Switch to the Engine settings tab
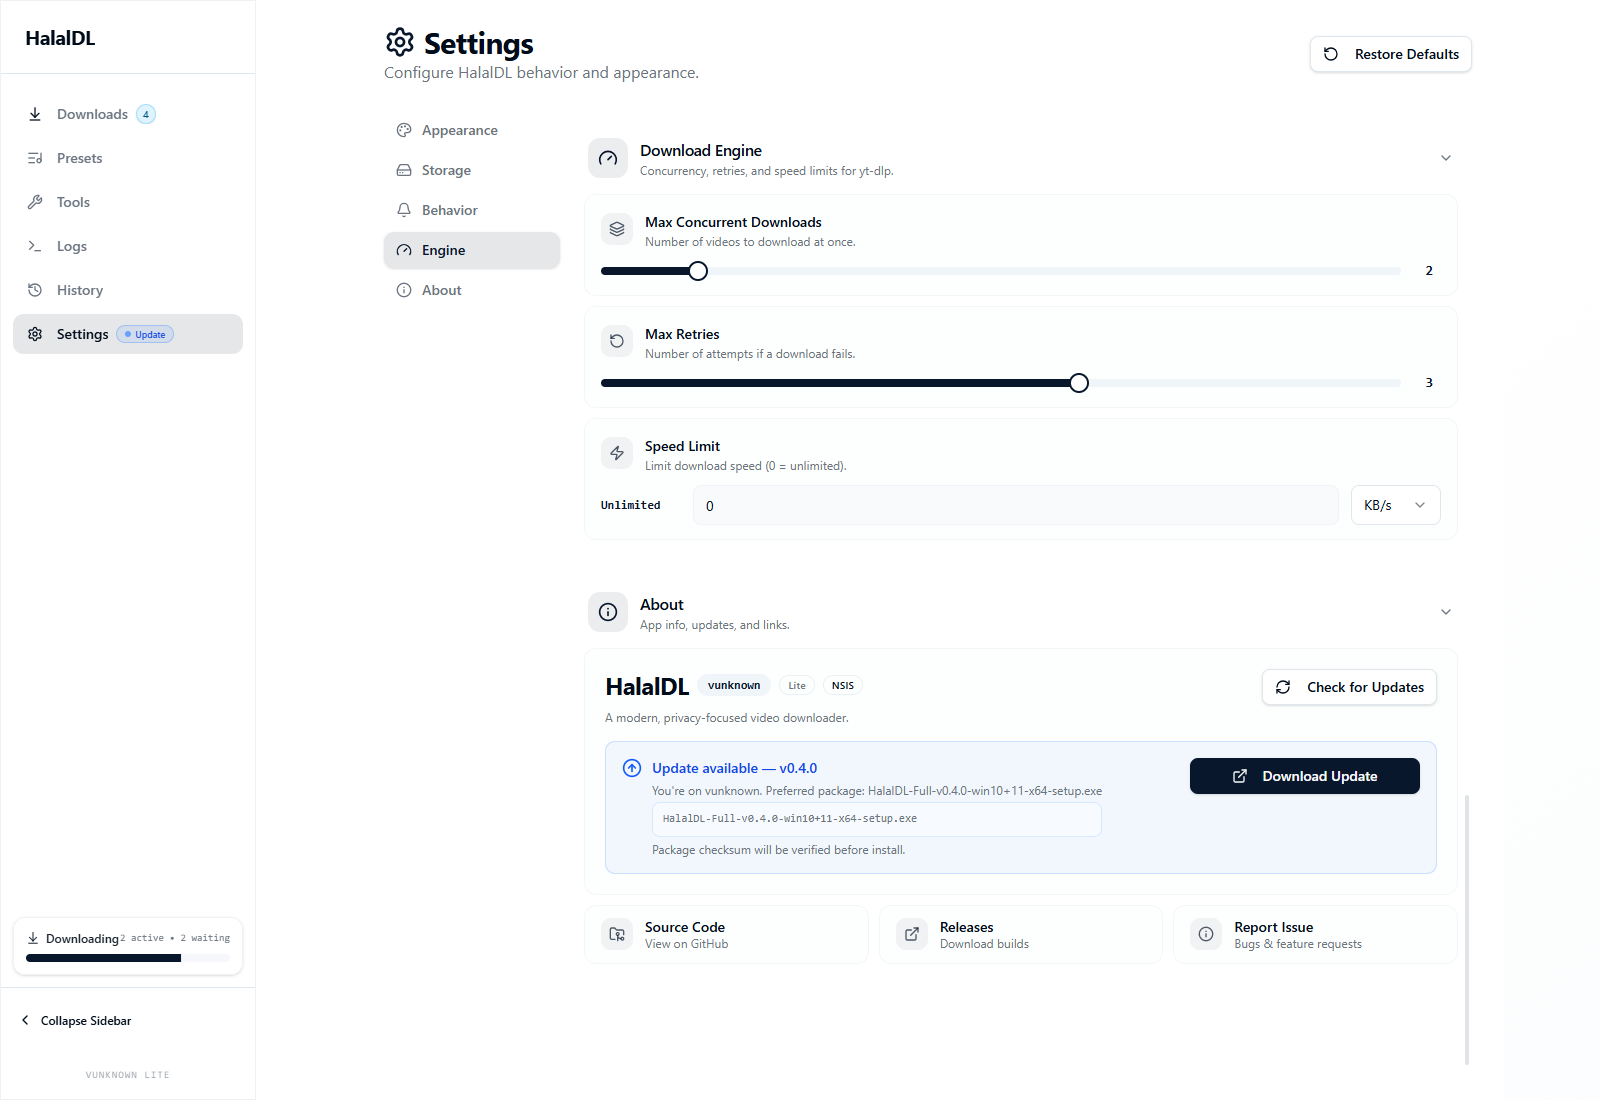The height and width of the screenshot is (1100, 1600). tap(471, 250)
